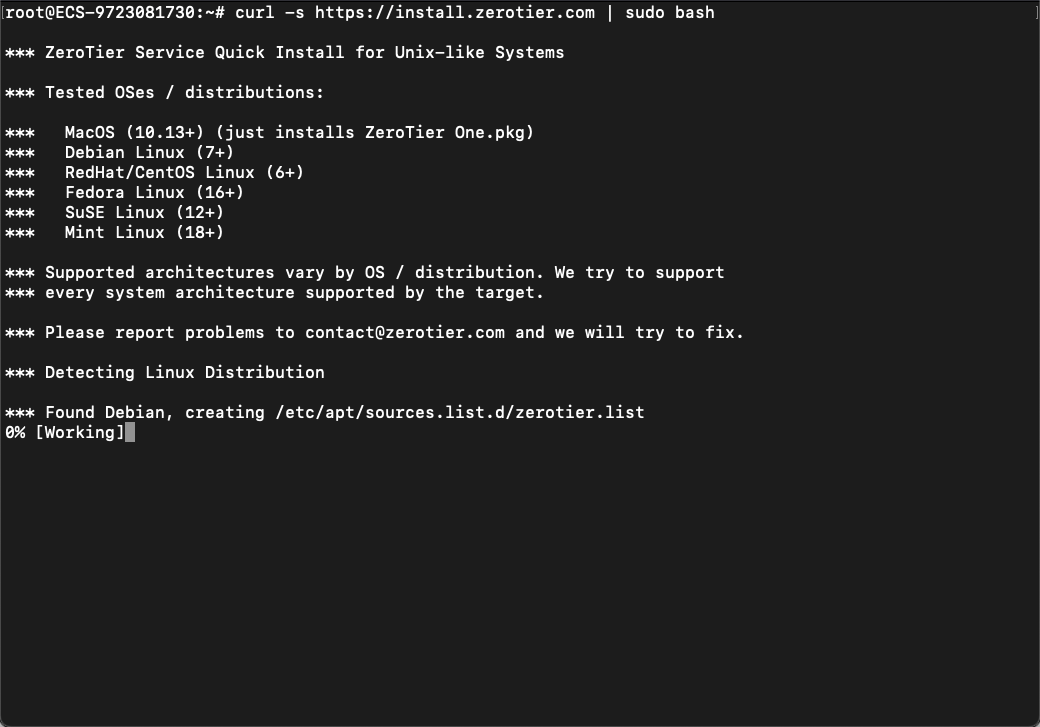The width and height of the screenshot is (1040, 727).
Task: Click the "ZeroTier Service Quick Install" heading line
Action: [x=304, y=53]
